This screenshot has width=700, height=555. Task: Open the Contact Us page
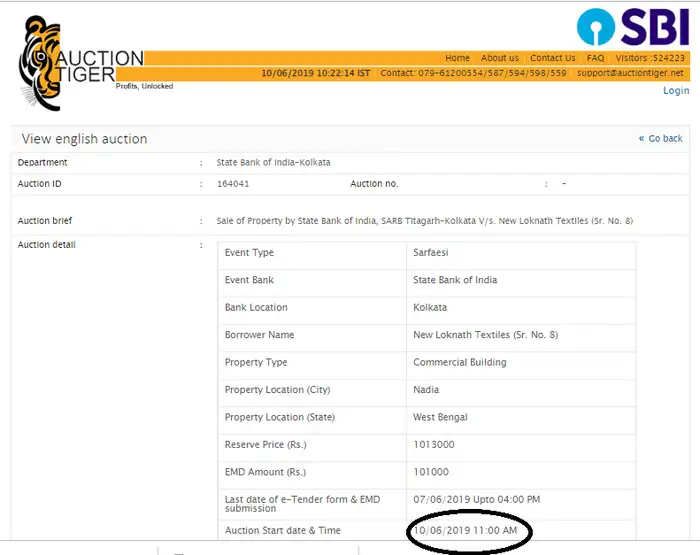(x=552, y=58)
